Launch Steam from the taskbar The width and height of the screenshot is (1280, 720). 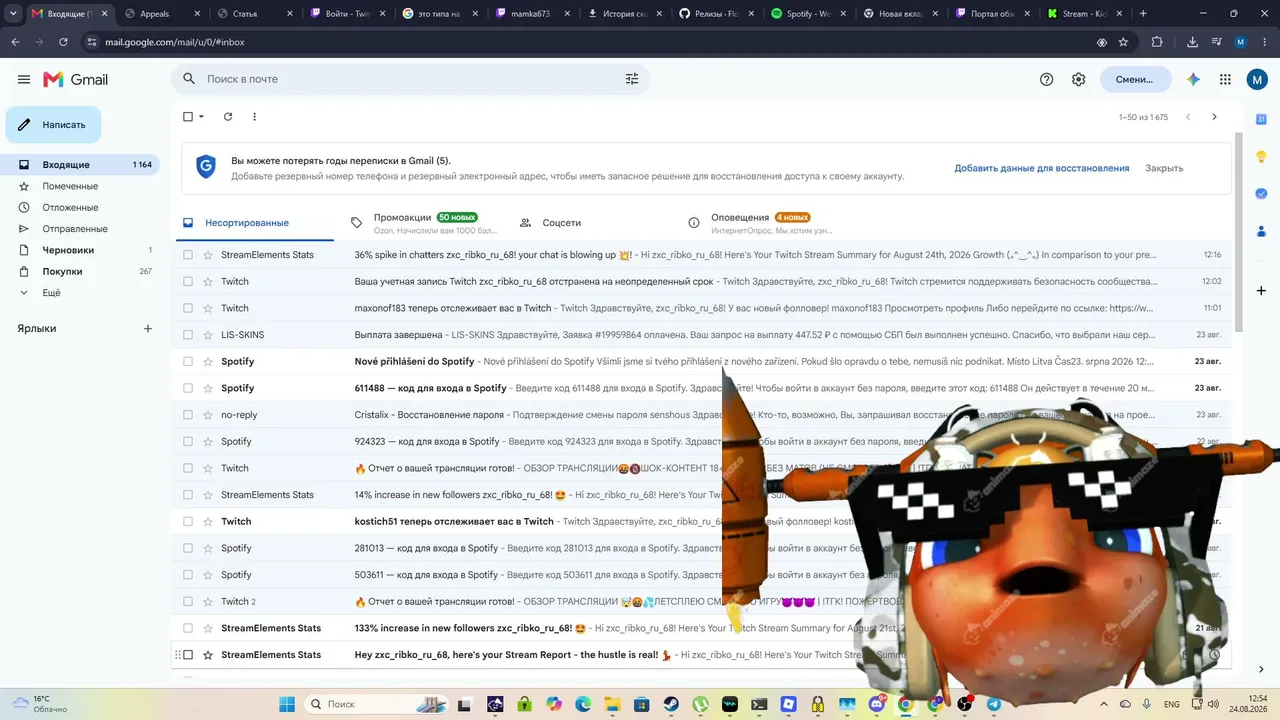tap(671, 704)
